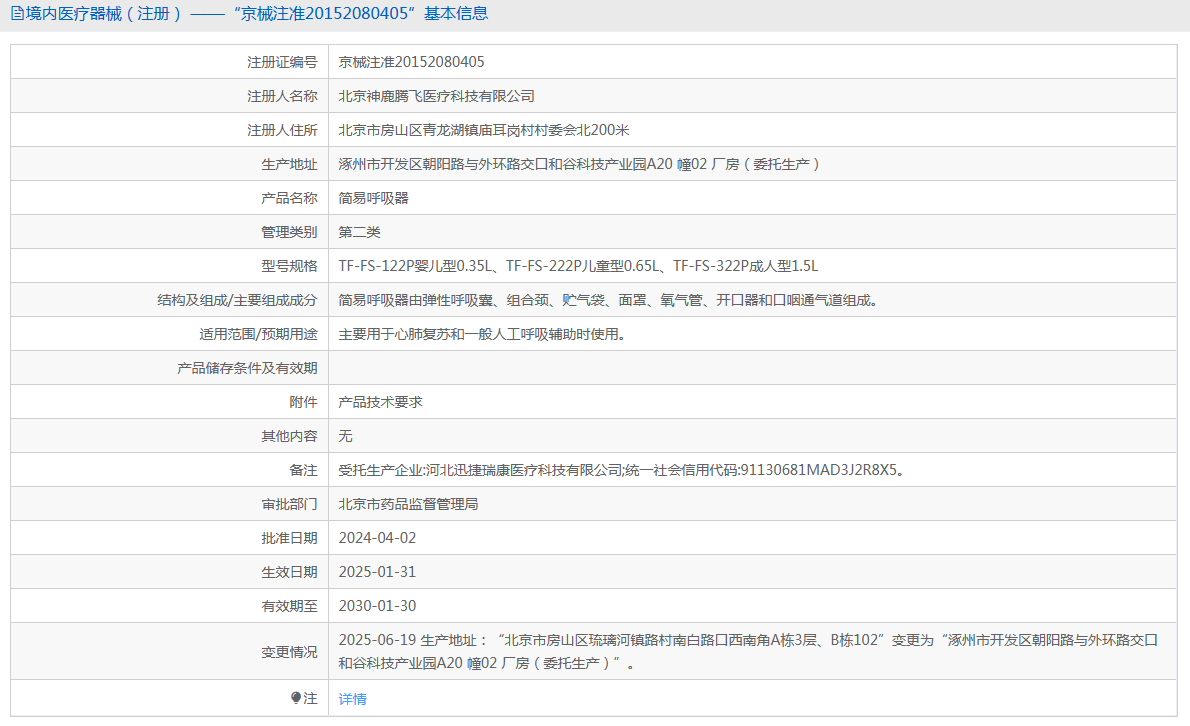Select remark text 受托生产企业:河北迅捷瑞康

click(x=622, y=470)
